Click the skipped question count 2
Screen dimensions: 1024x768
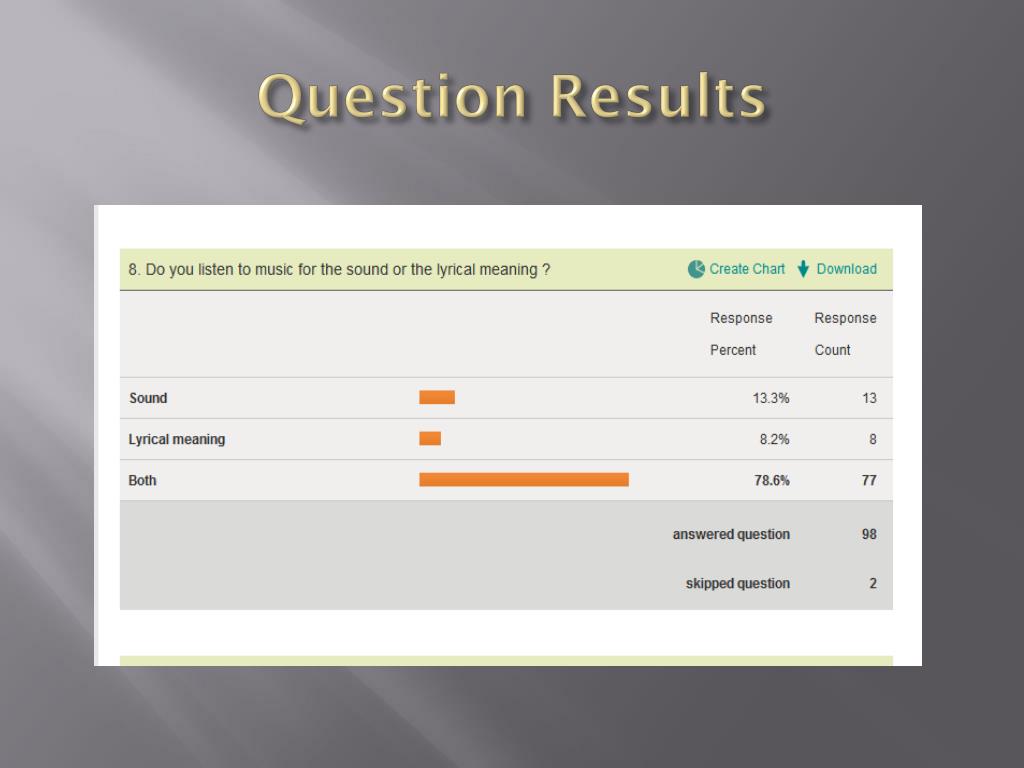click(x=872, y=583)
